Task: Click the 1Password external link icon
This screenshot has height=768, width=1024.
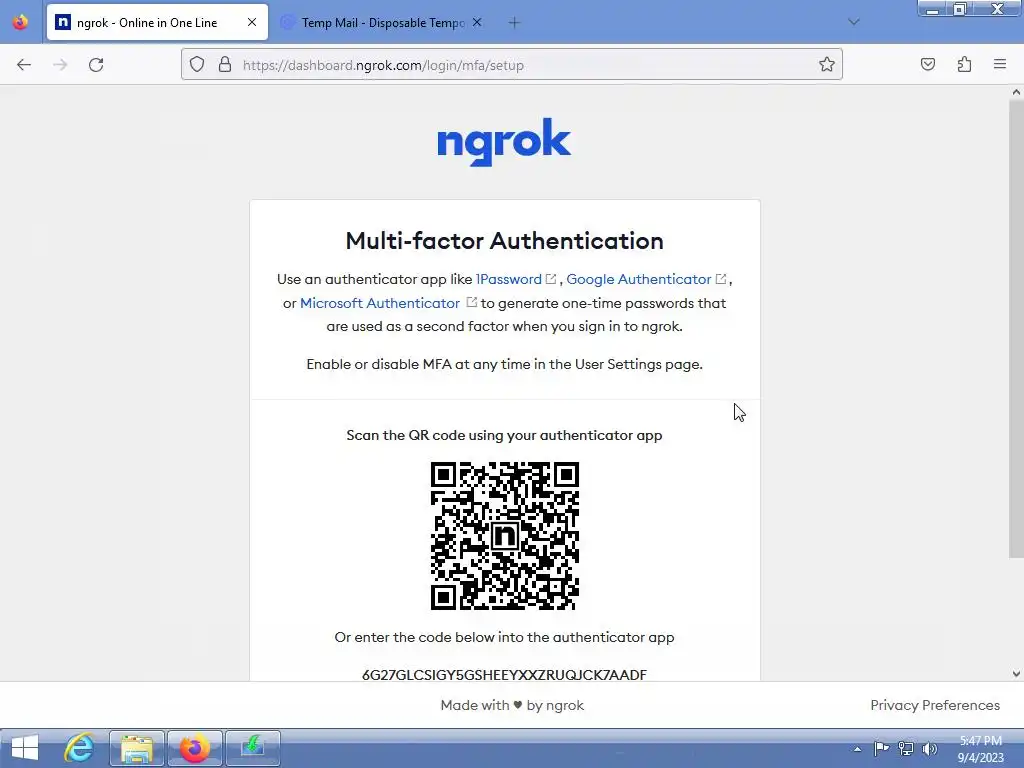Action: (x=551, y=279)
